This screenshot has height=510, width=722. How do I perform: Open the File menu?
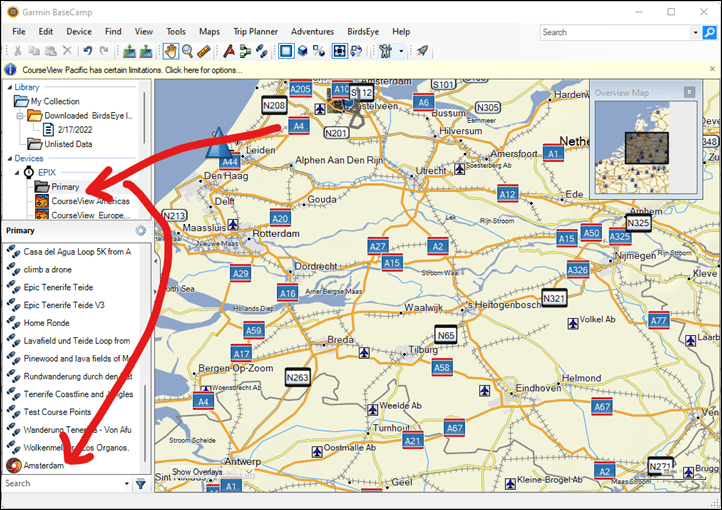[19, 31]
